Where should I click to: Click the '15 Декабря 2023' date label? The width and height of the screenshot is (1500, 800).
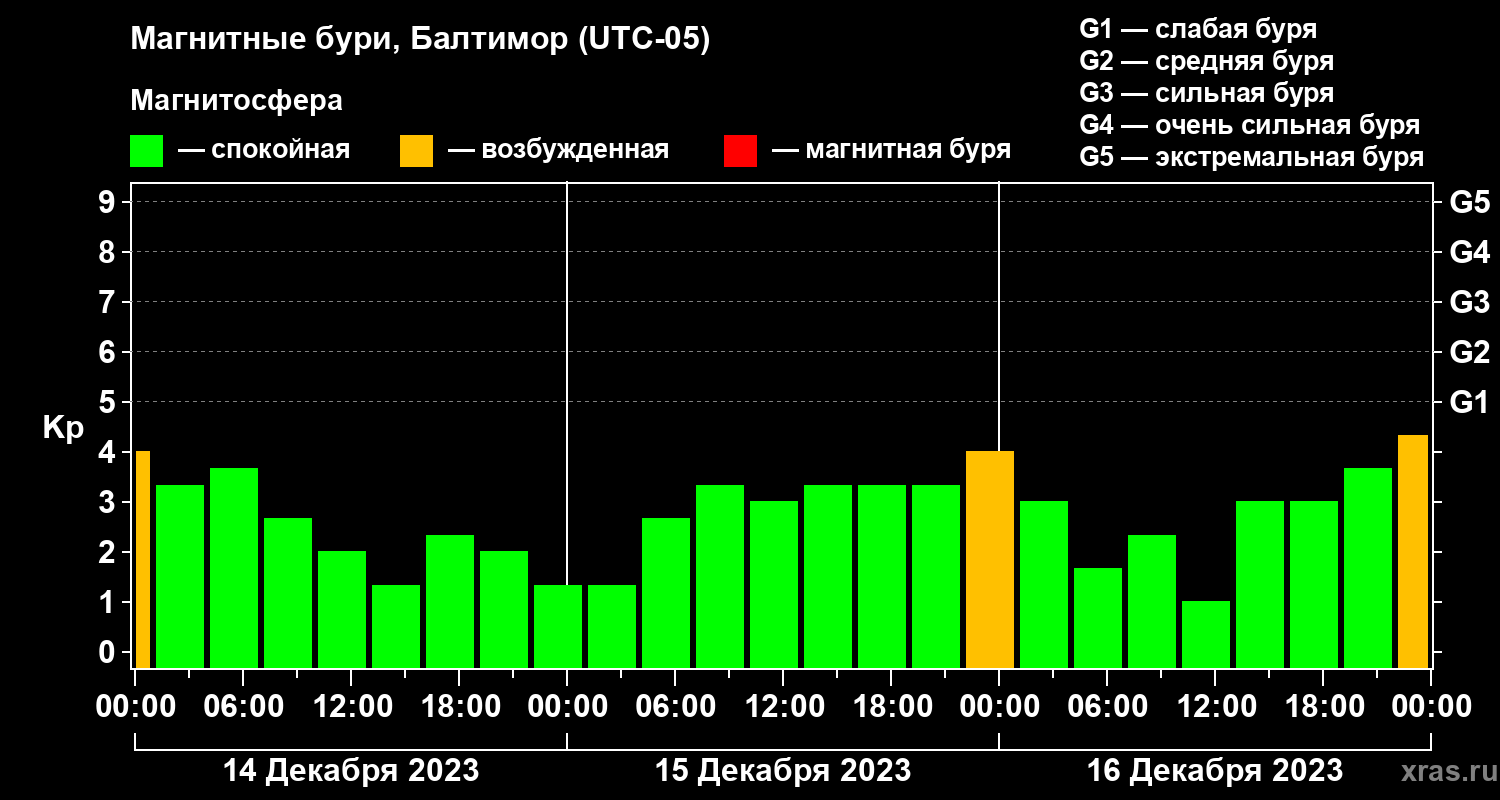click(x=783, y=770)
